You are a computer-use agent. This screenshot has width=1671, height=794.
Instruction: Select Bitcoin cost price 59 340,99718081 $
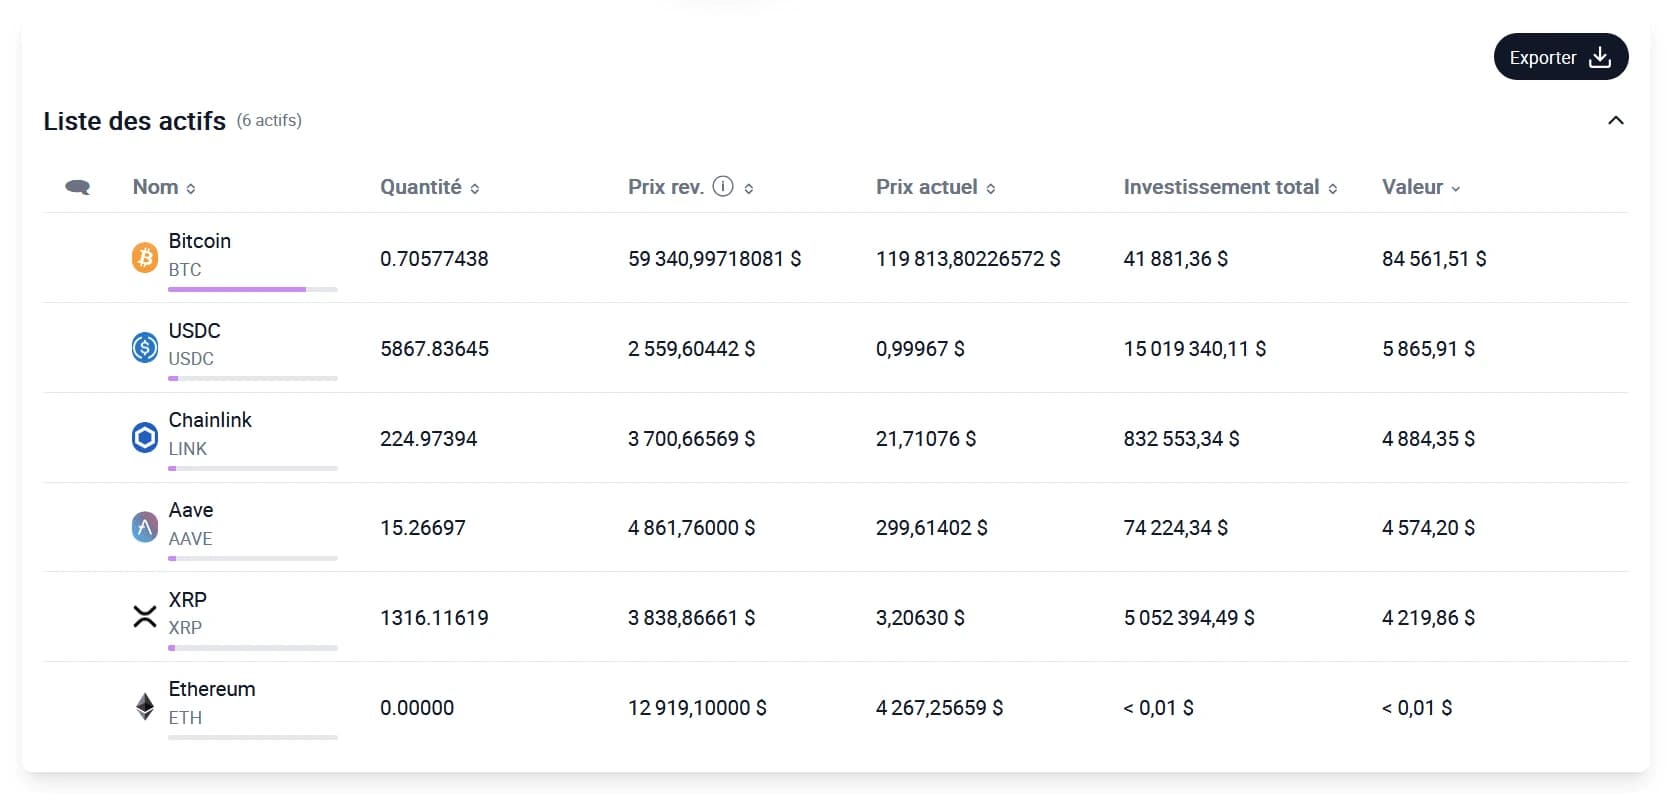715,259
